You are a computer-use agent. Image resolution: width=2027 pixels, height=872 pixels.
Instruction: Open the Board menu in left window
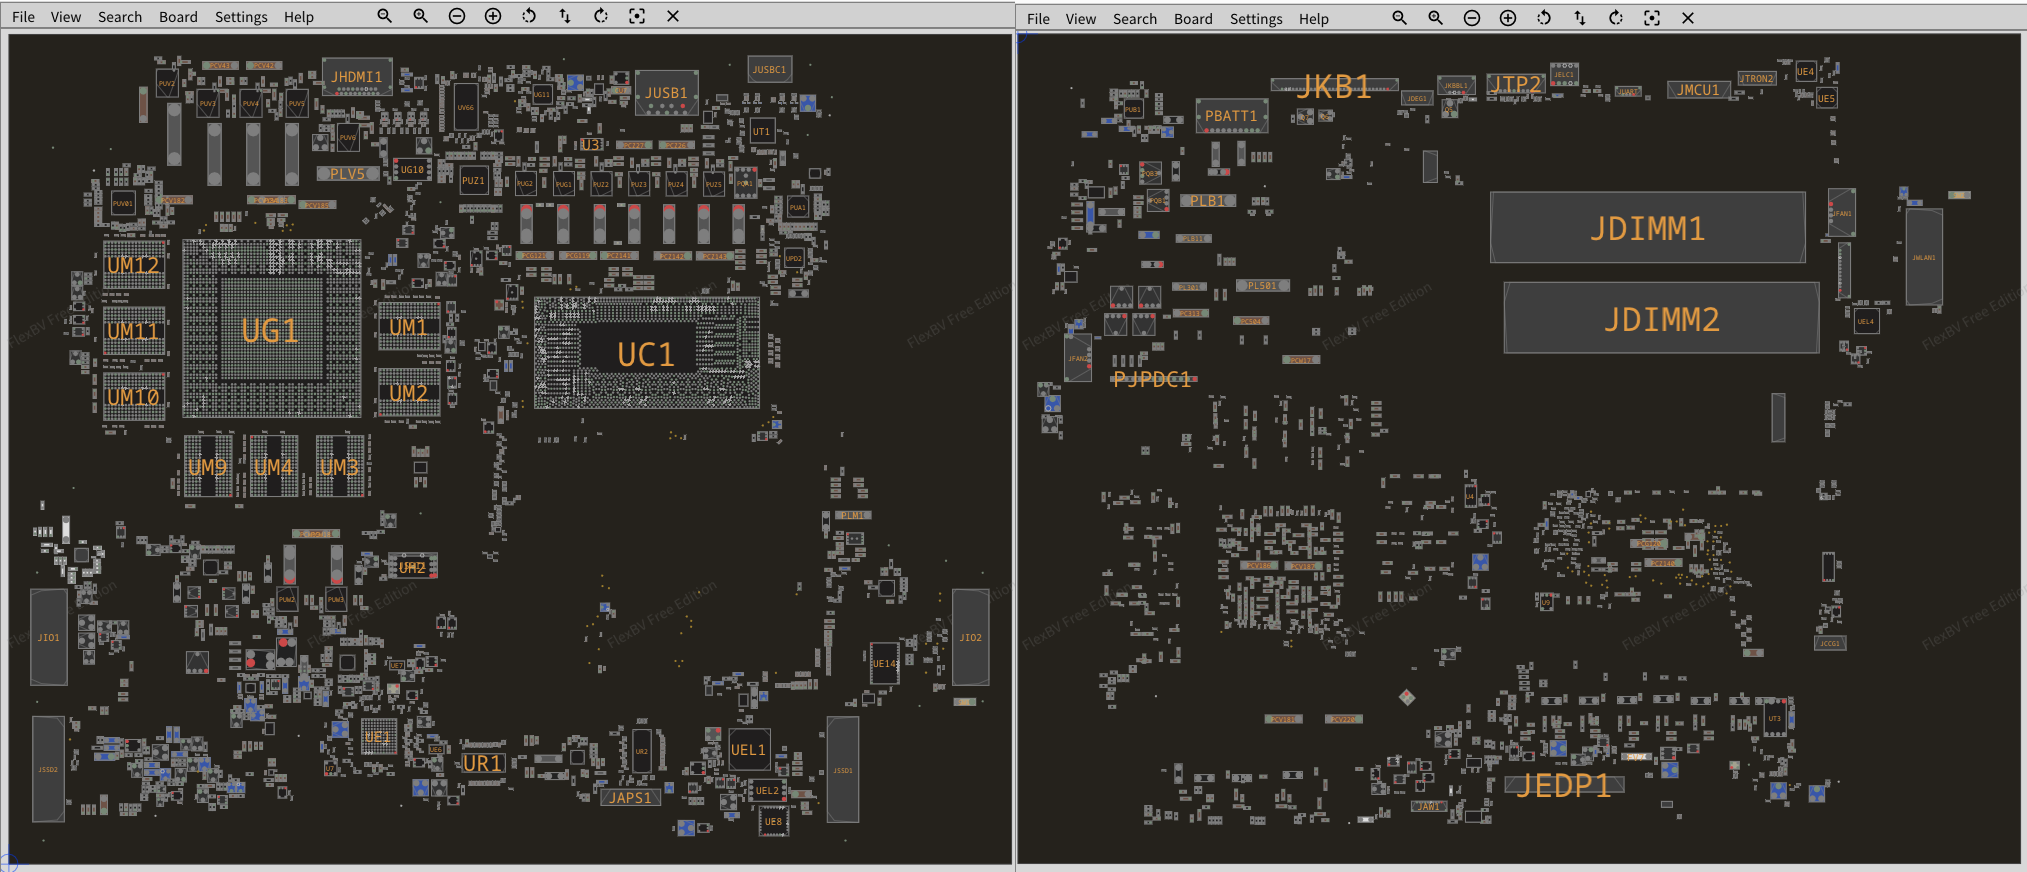[178, 17]
